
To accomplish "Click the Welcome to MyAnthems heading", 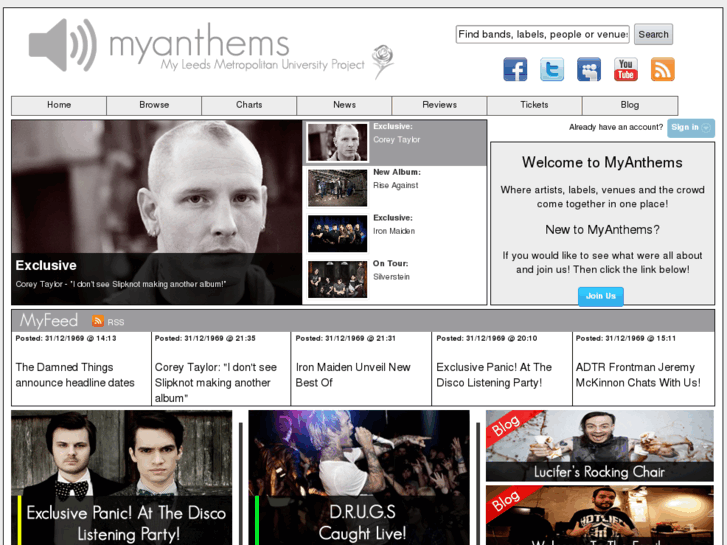I will tap(602, 162).
